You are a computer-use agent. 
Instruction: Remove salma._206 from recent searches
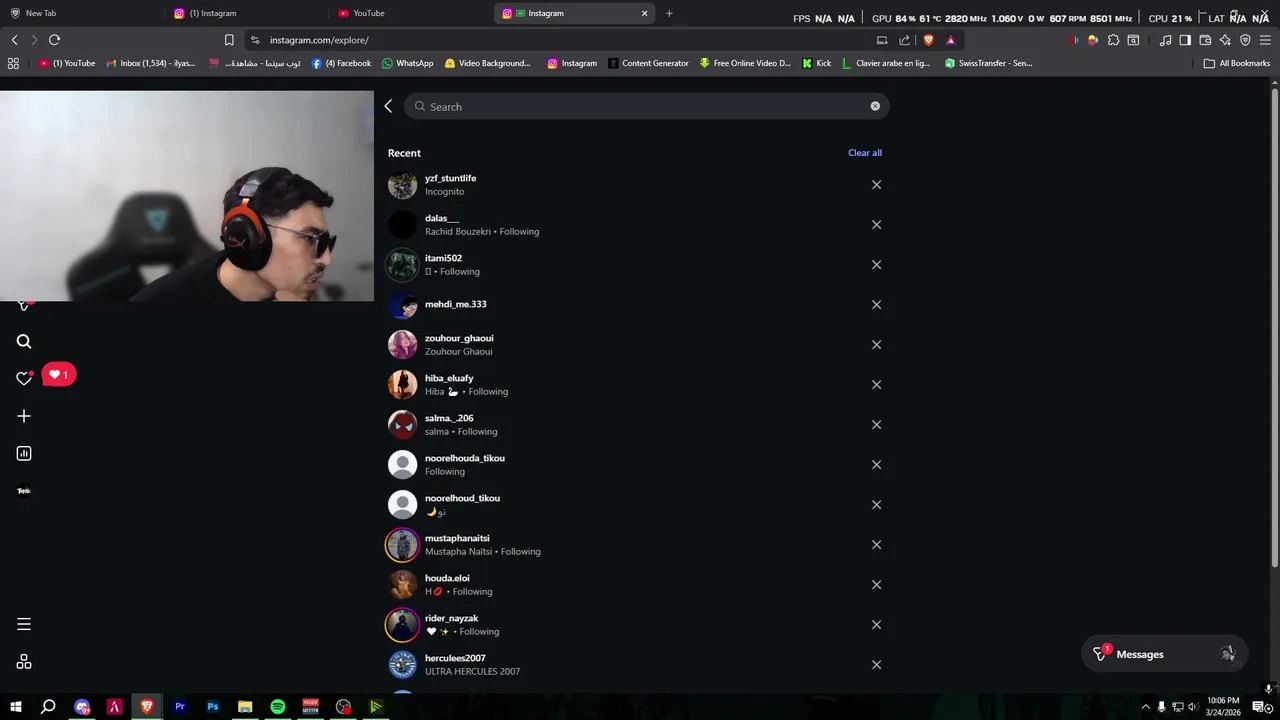tap(876, 425)
